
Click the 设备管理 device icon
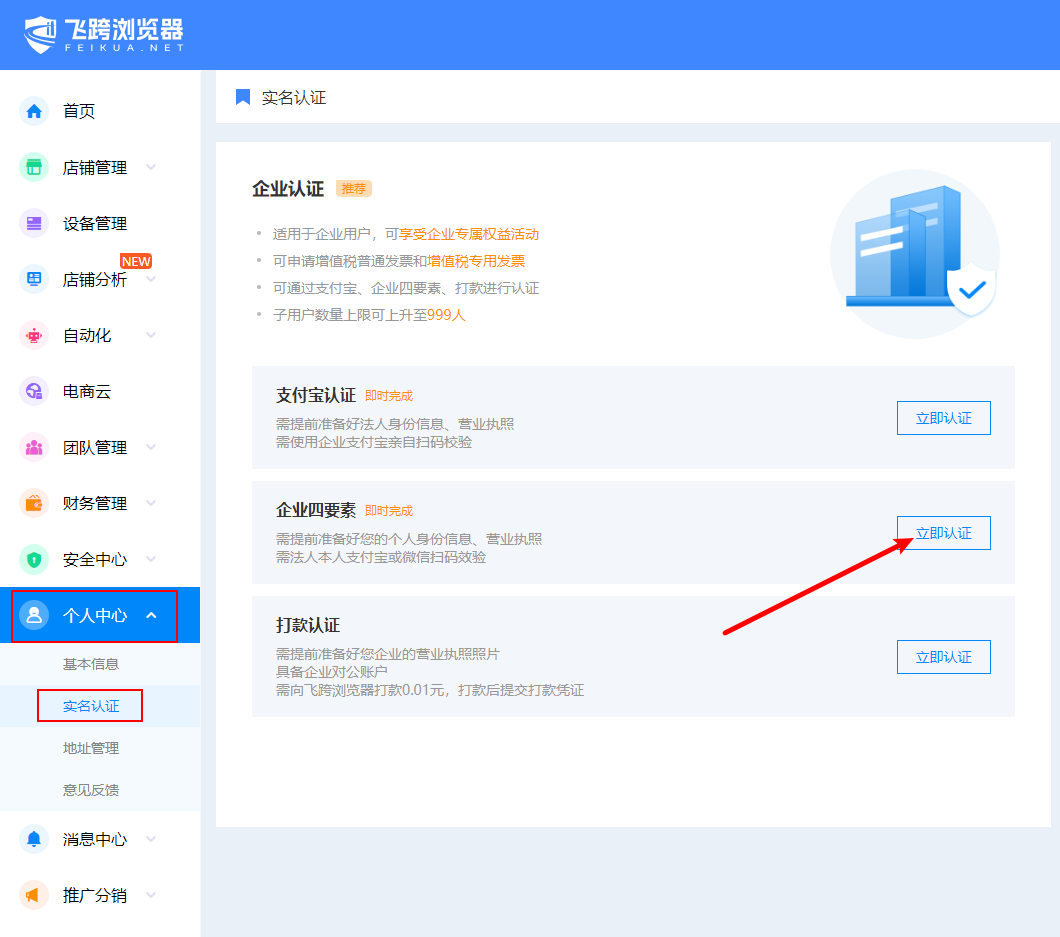point(34,223)
